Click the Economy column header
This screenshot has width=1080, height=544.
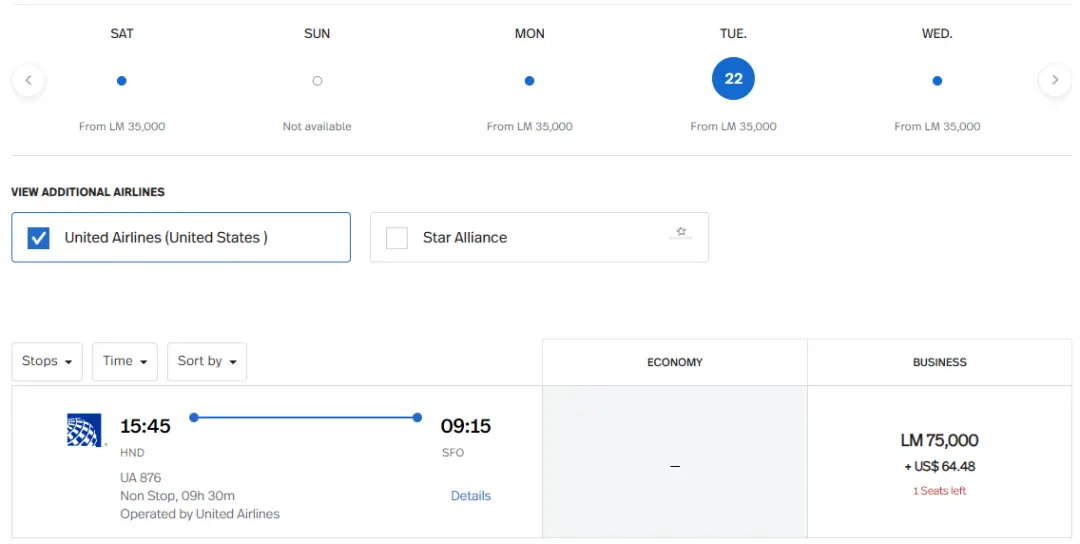(x=674, y=362)
